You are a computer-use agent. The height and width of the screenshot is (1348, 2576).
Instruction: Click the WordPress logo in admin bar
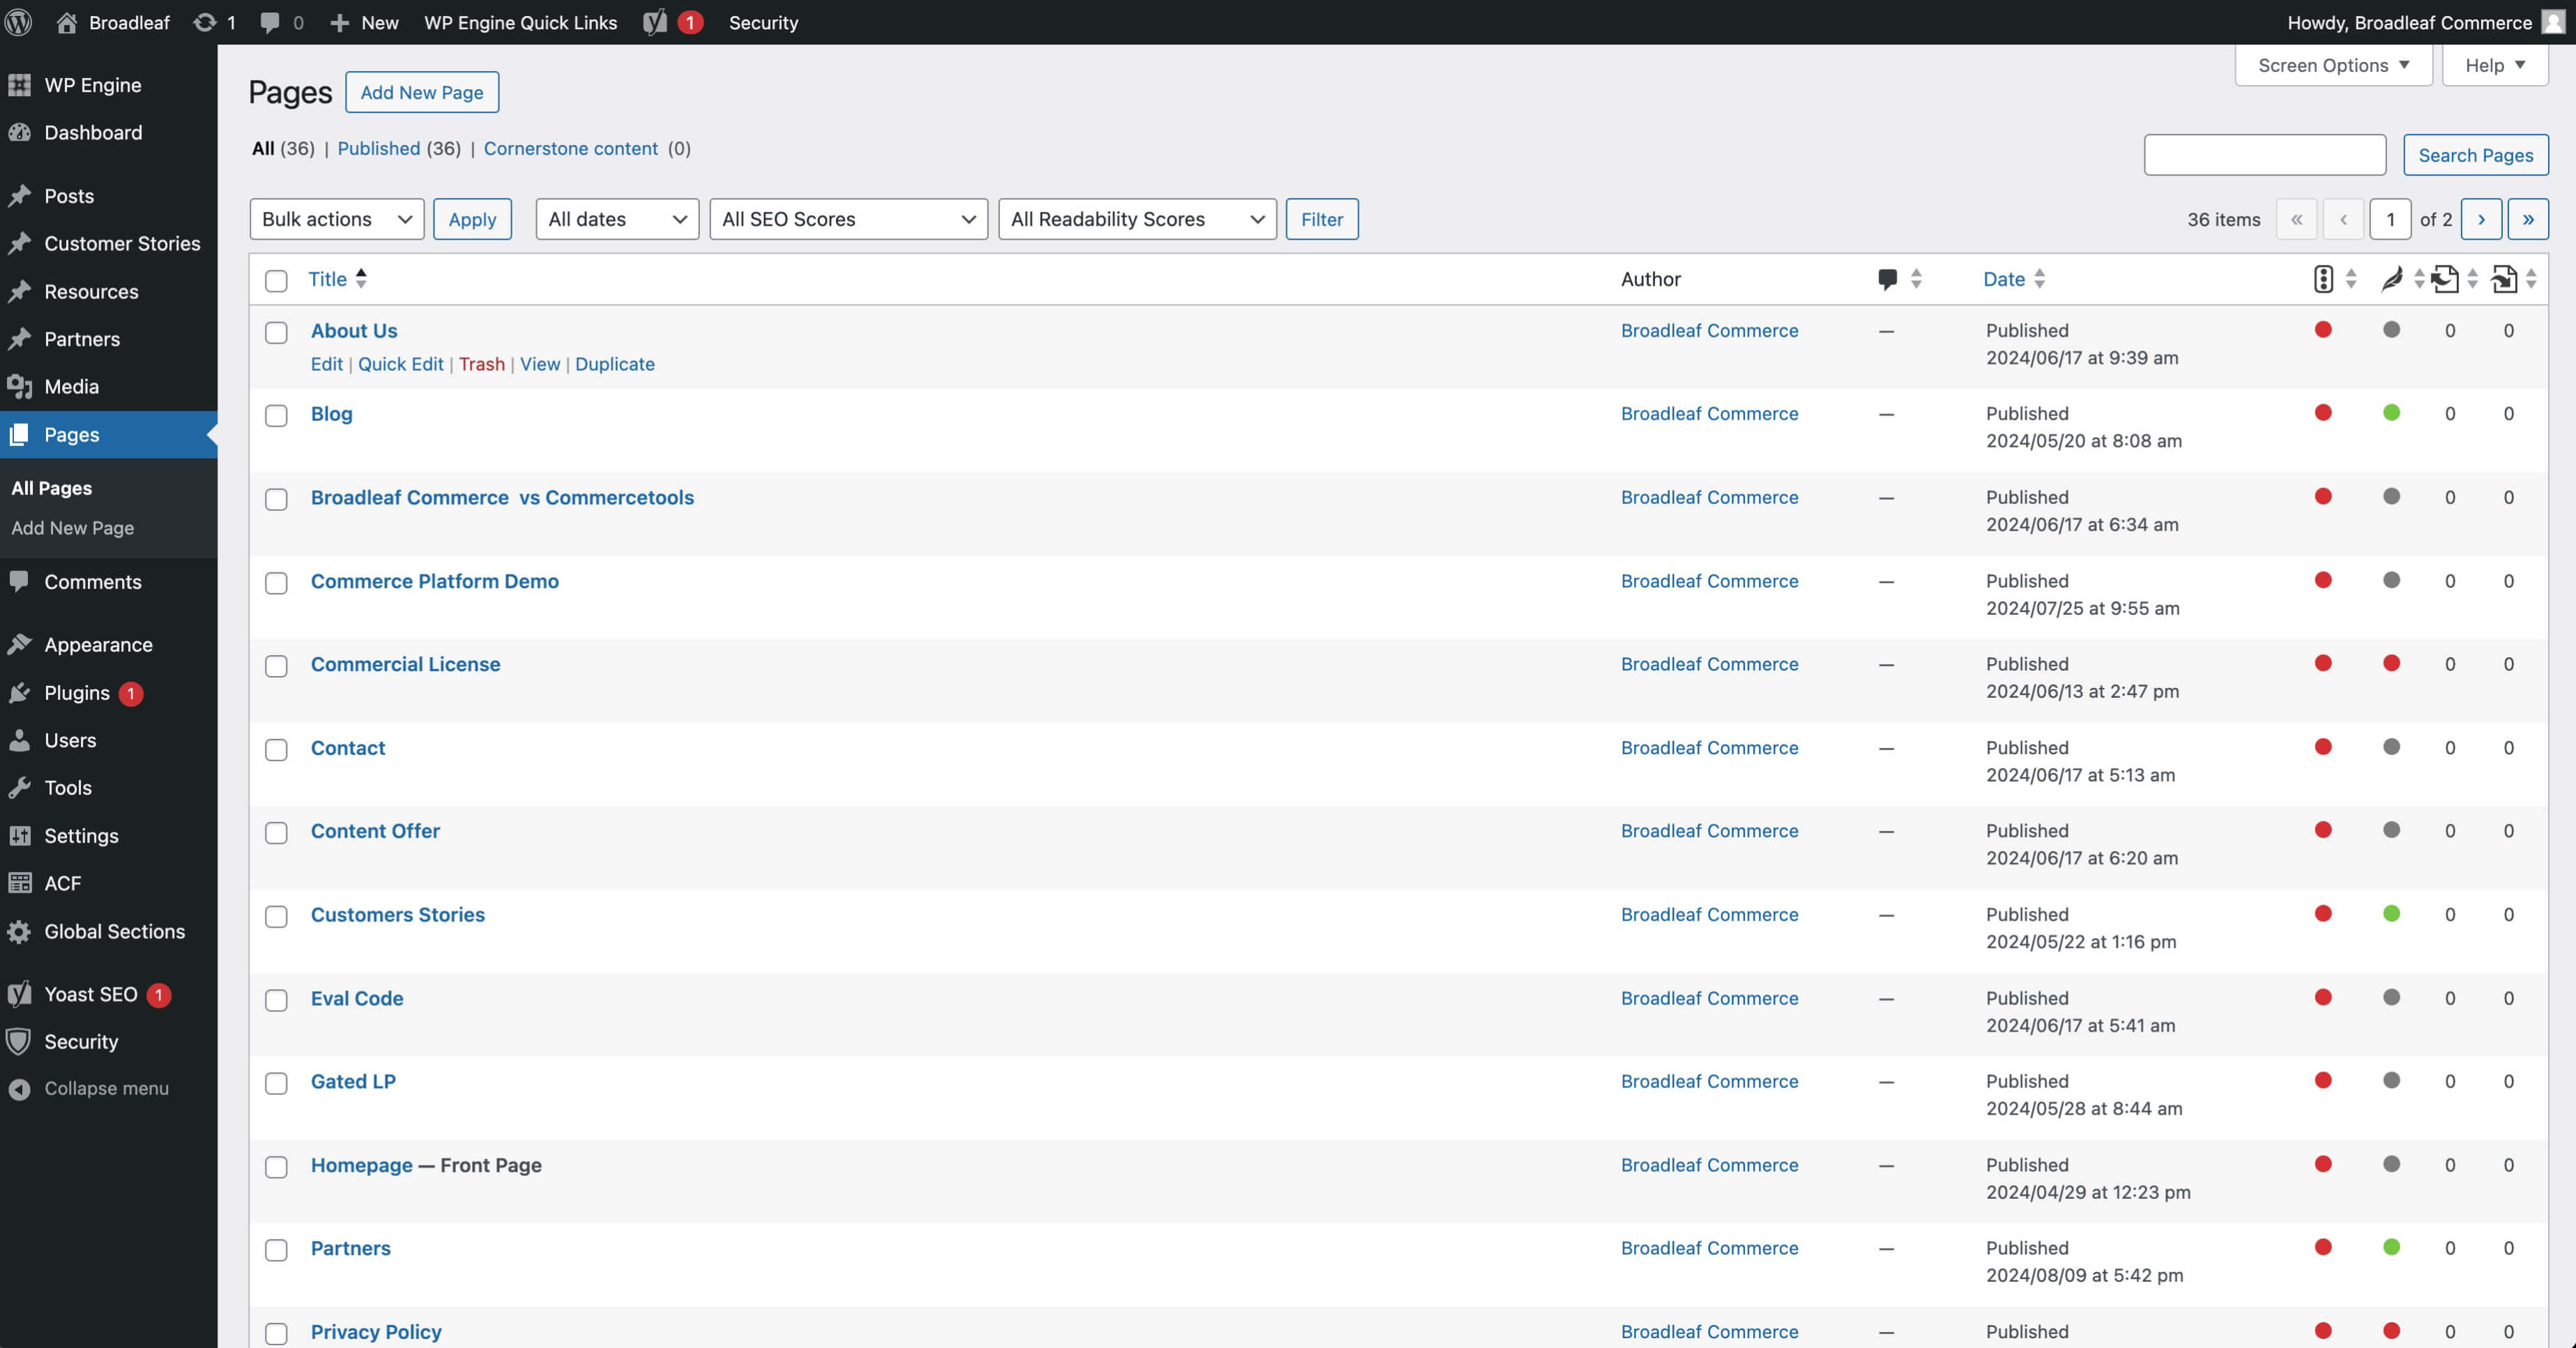coord(19,22)
